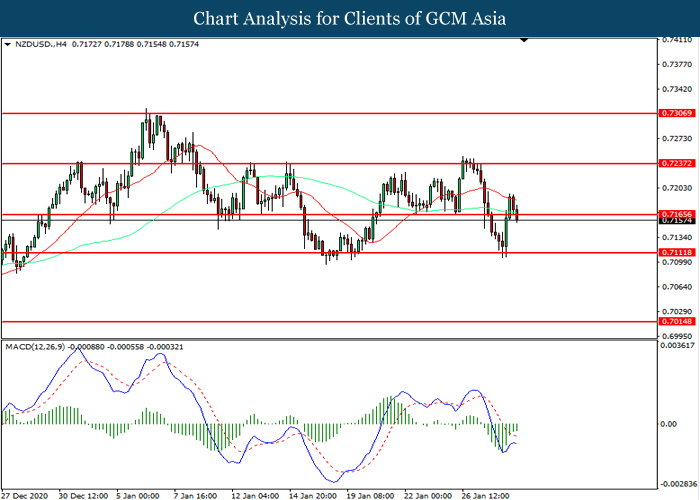Click the 5 Jan 00:00 time label
700x500 pixels.
coord(140,494)
